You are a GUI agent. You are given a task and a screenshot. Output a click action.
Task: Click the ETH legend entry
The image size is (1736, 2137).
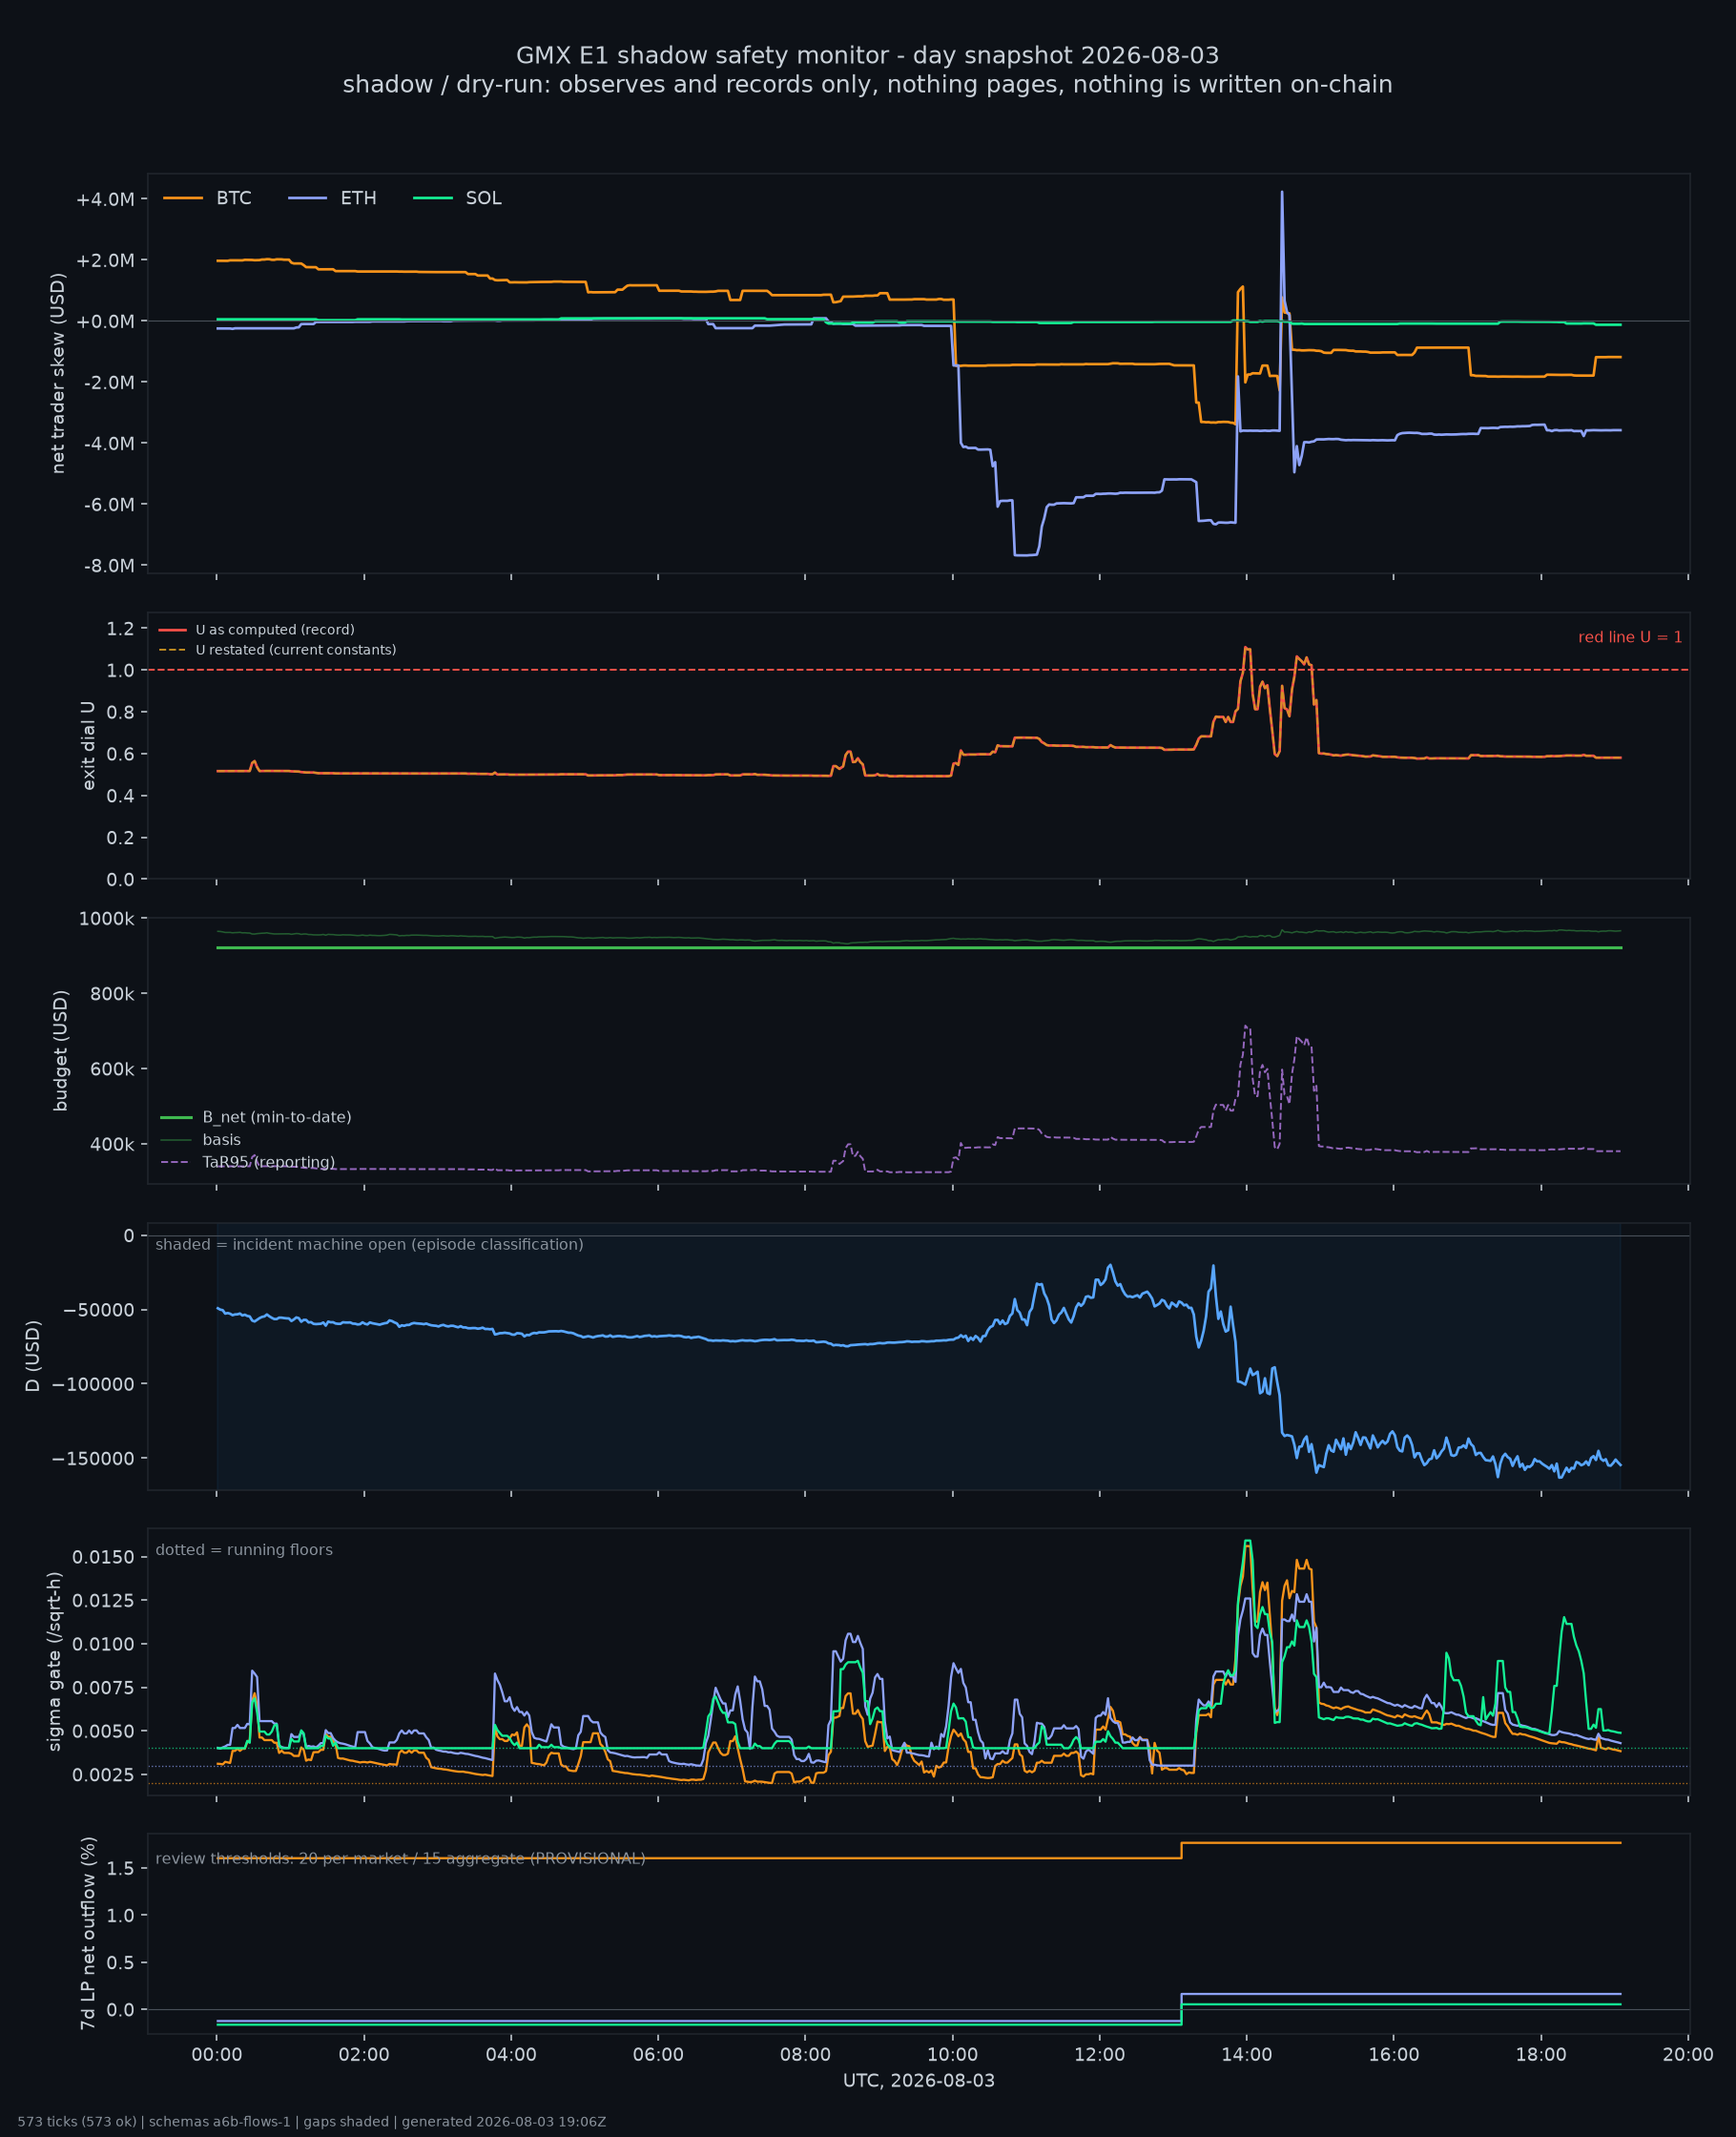click(332, 198)
